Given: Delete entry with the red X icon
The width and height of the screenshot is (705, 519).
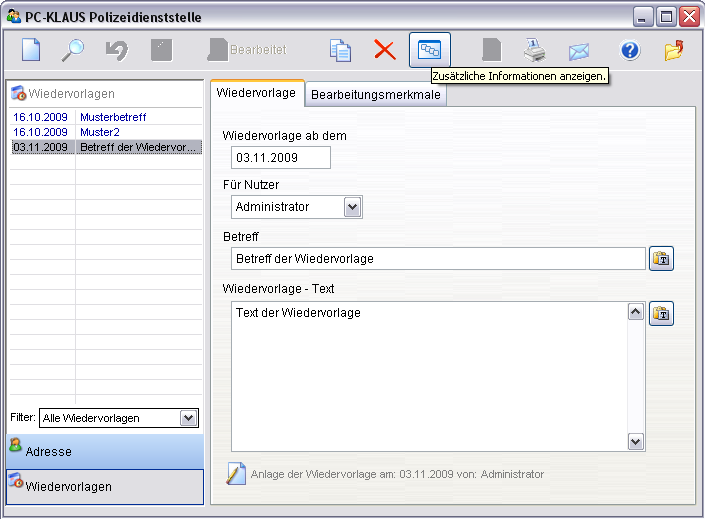Looking at the screenshot, I should pyautogui.click(x=385, y=50).
